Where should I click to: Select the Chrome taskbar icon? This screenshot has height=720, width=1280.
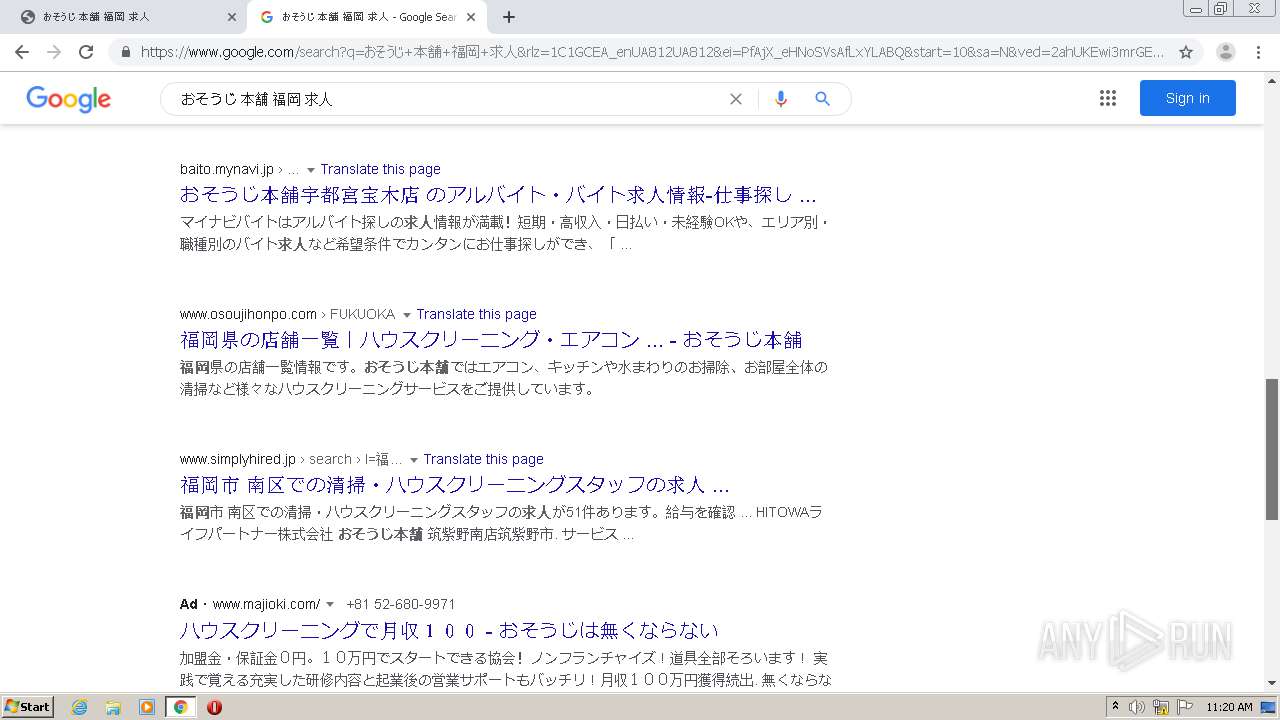180,707
